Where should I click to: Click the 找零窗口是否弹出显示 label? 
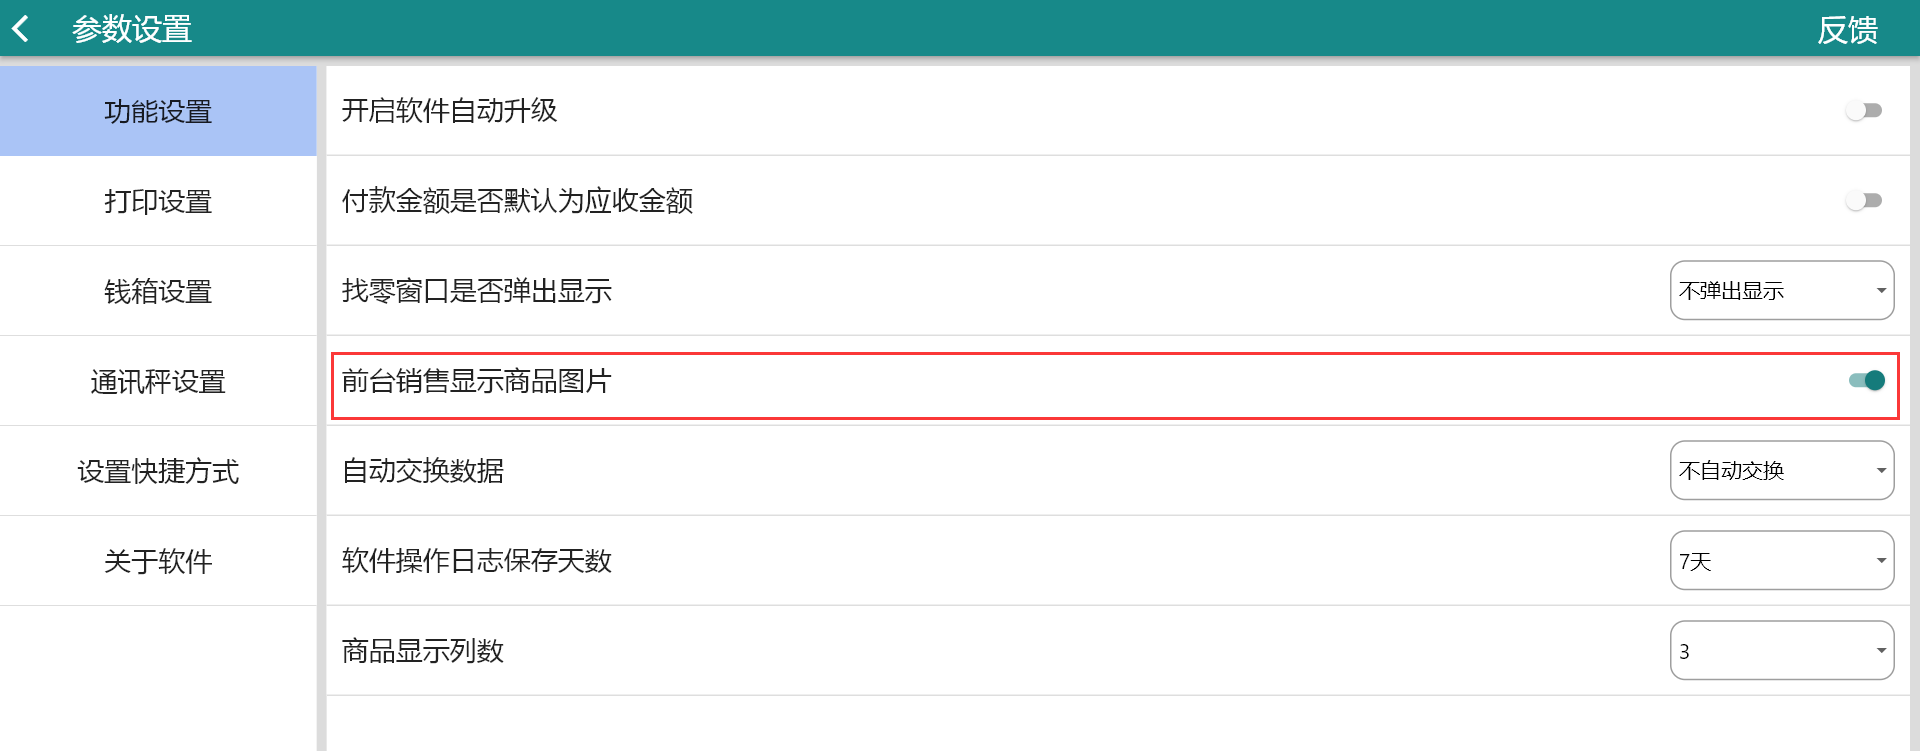(x=477, y=290)
